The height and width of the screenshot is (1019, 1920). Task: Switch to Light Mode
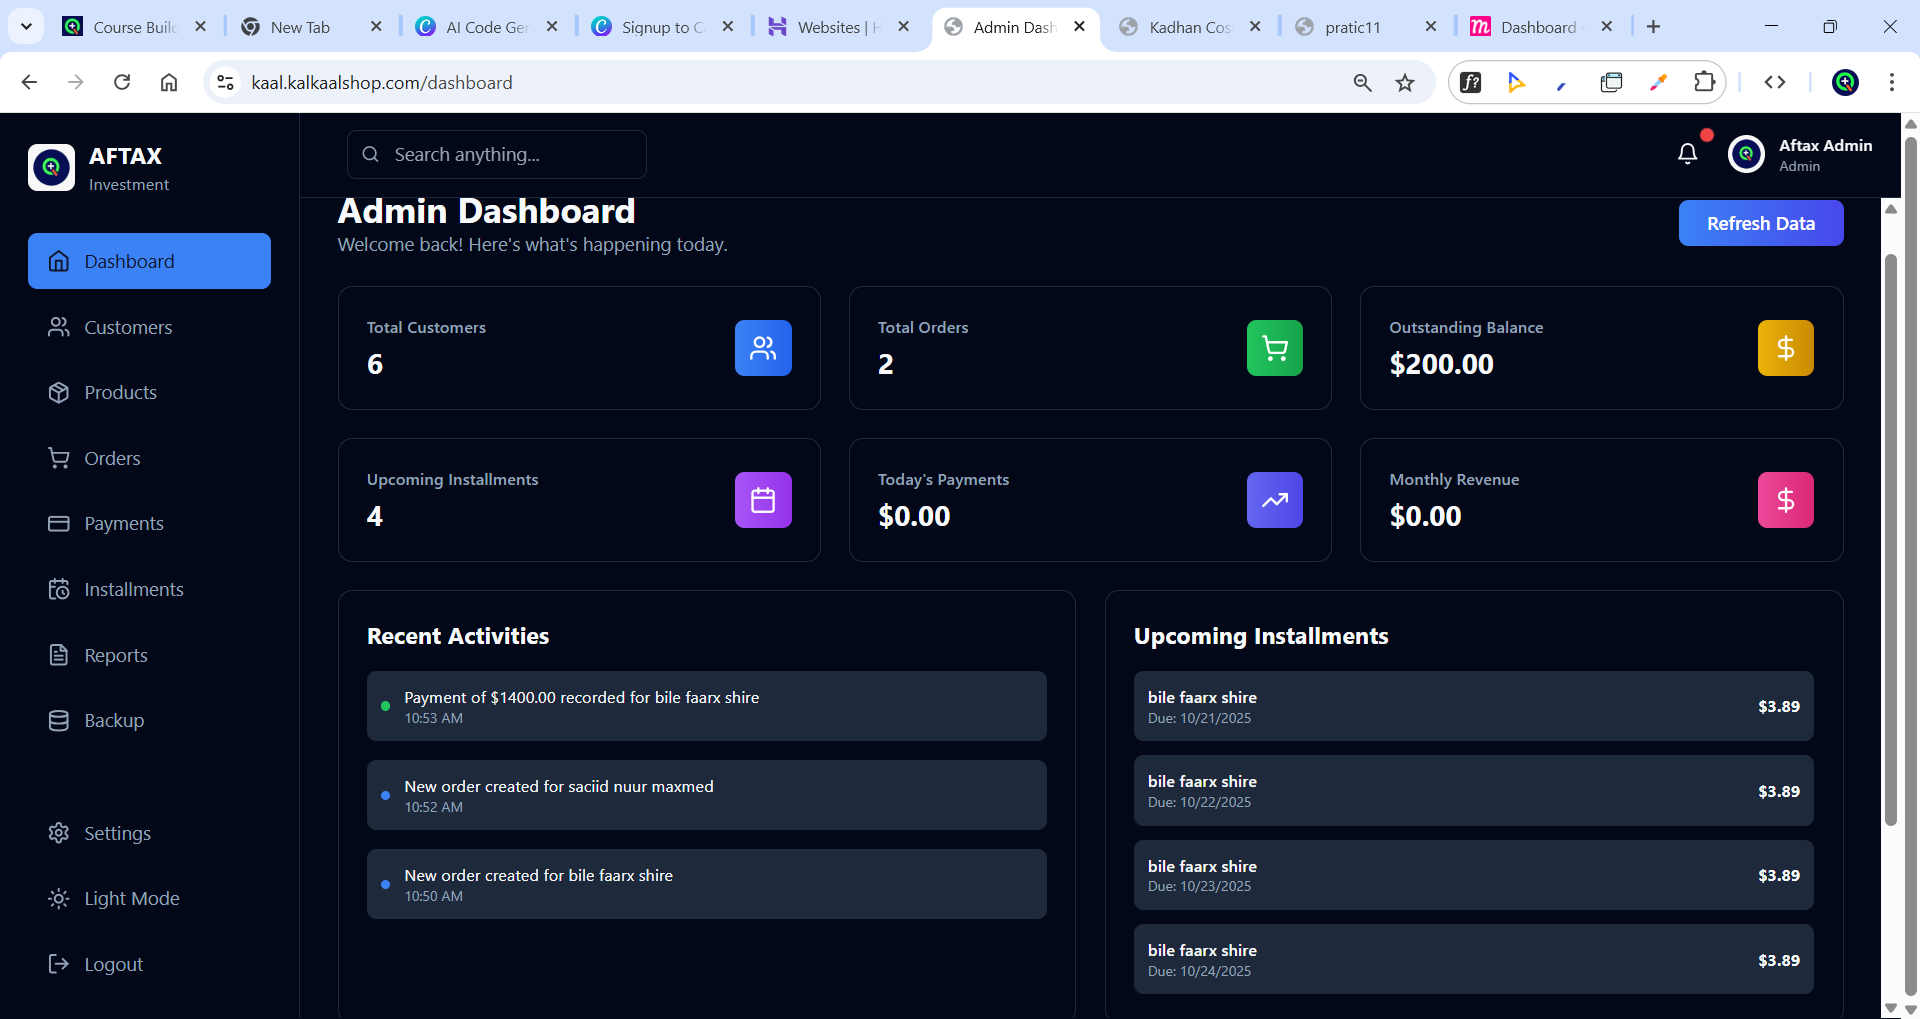point(132,898)
